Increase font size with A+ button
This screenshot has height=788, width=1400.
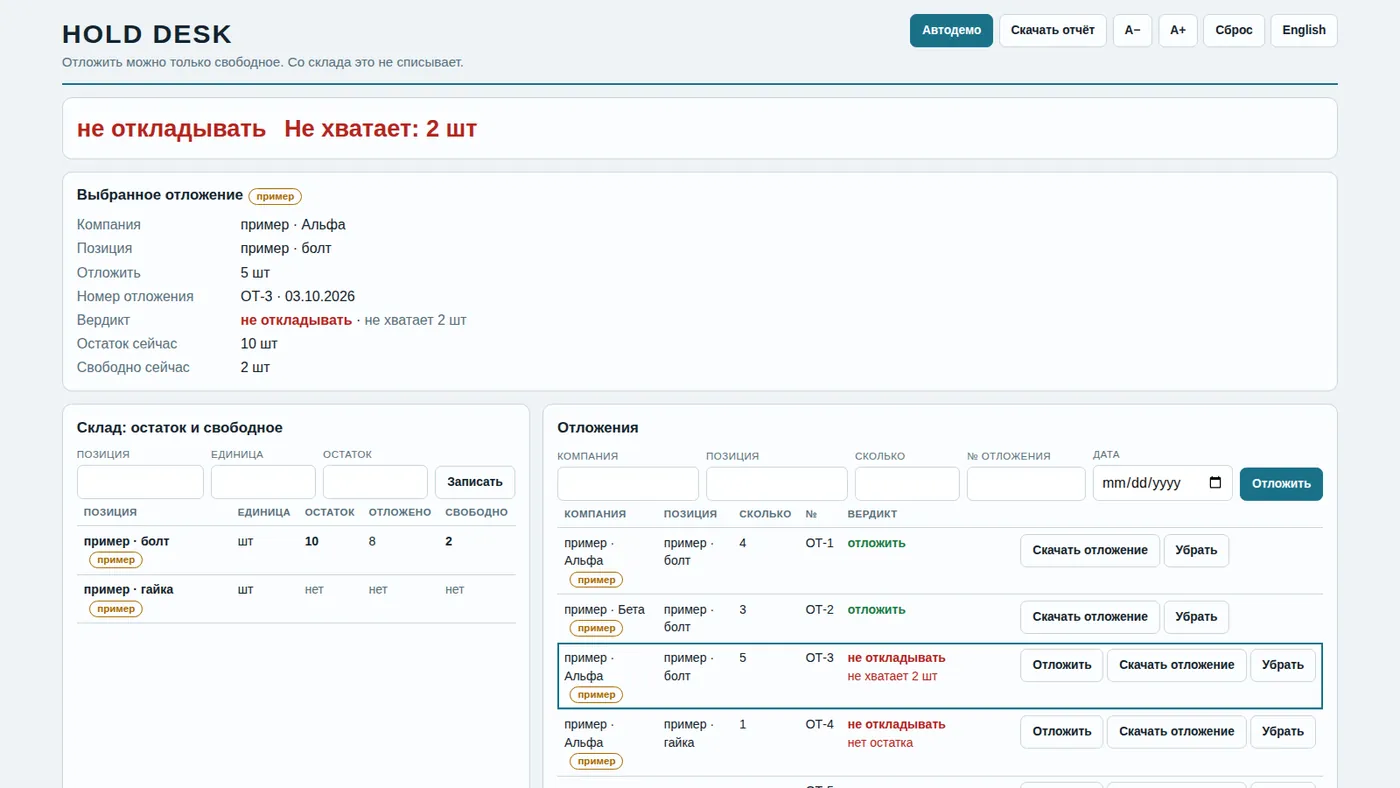coord(1178,30)
